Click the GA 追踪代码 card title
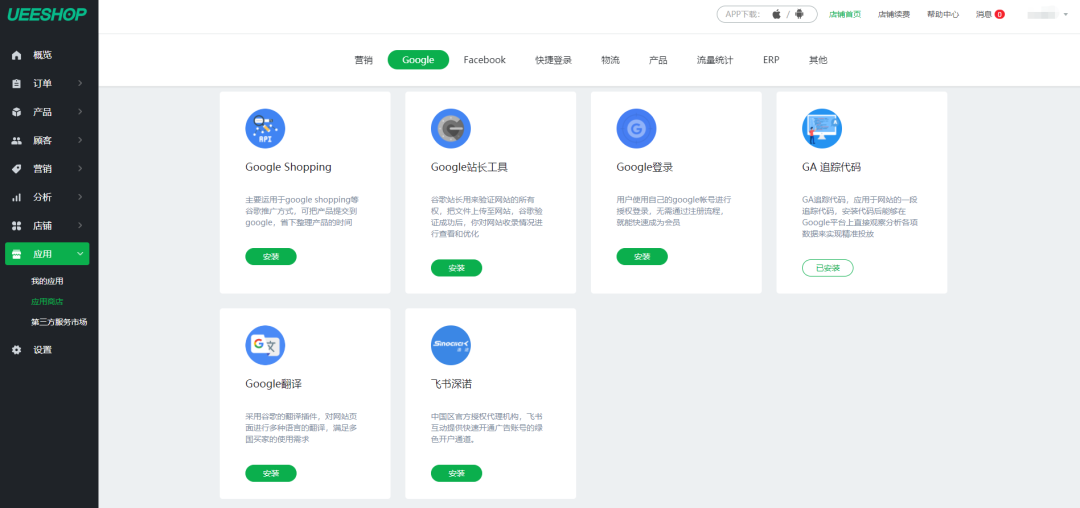This screenshot has width=1080, height=508. point(831,167)
